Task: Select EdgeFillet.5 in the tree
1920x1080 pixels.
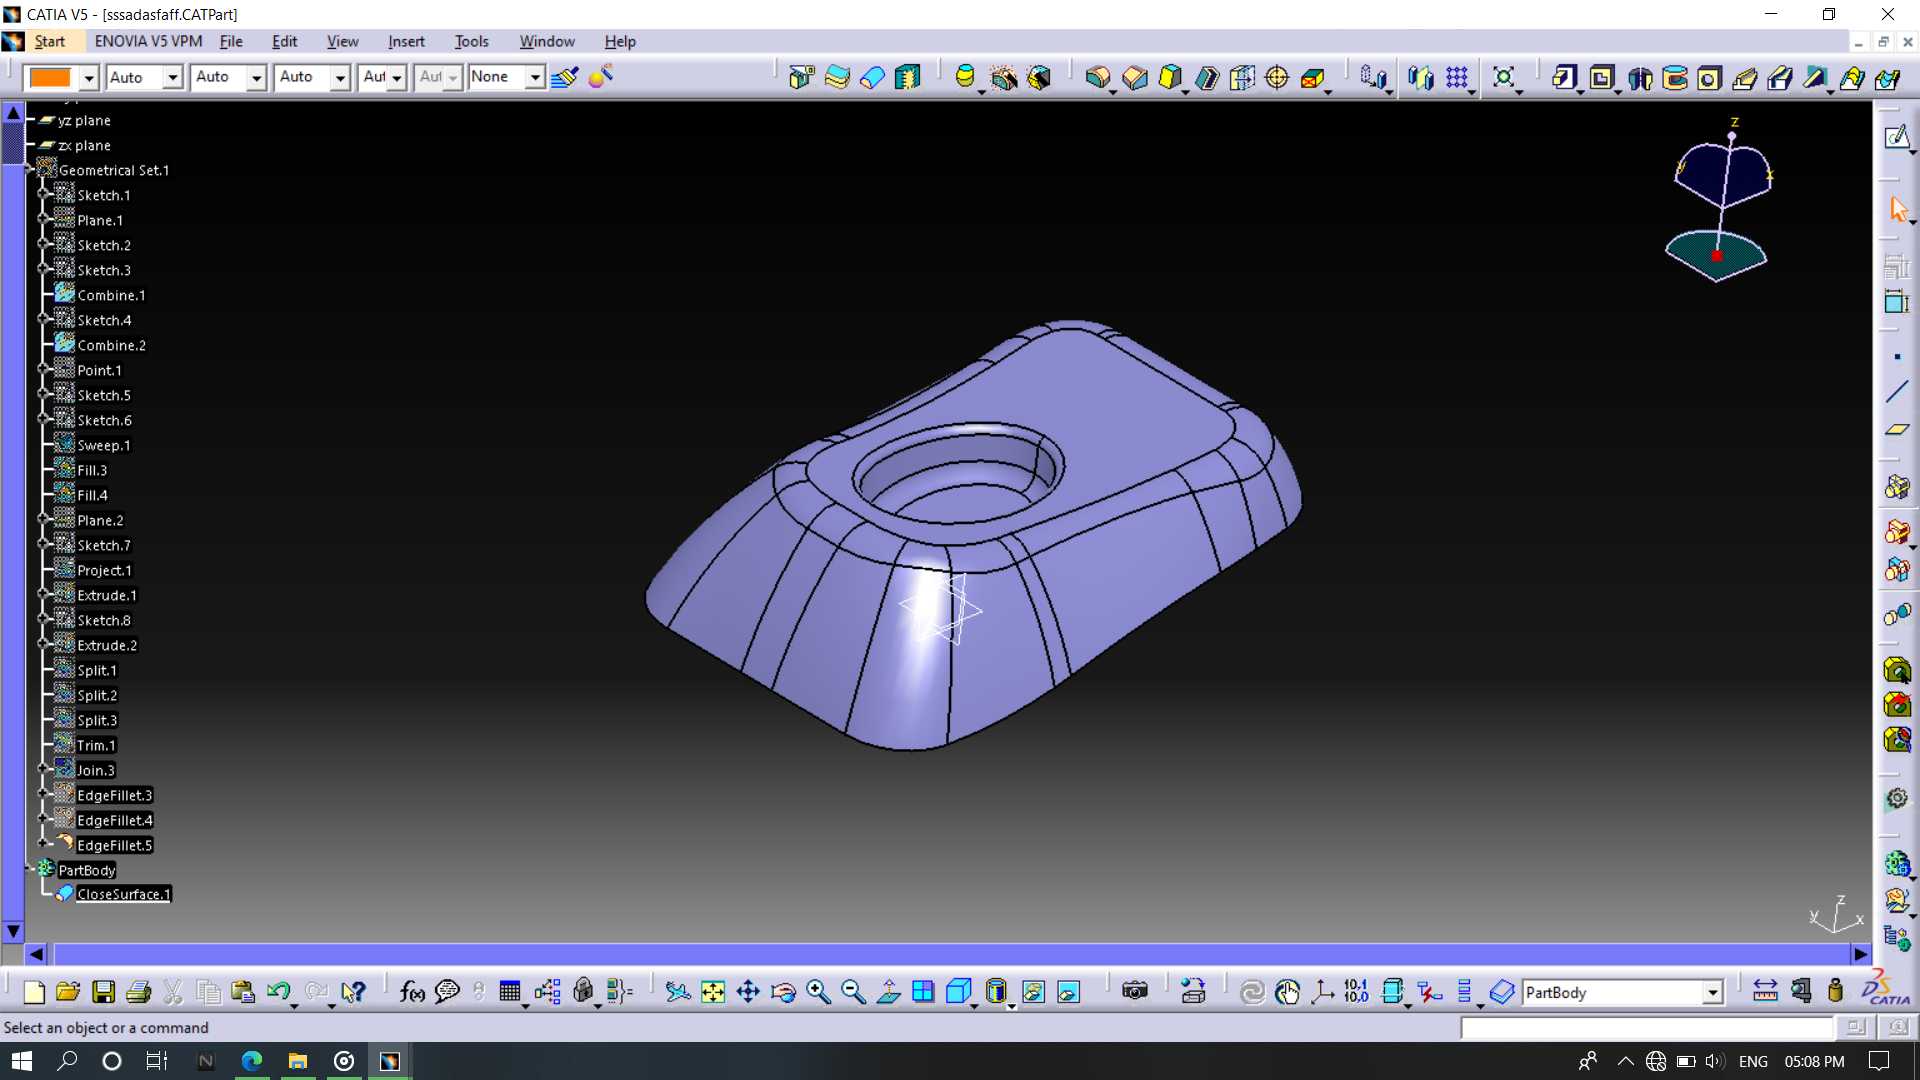Action: coord(115,845)
